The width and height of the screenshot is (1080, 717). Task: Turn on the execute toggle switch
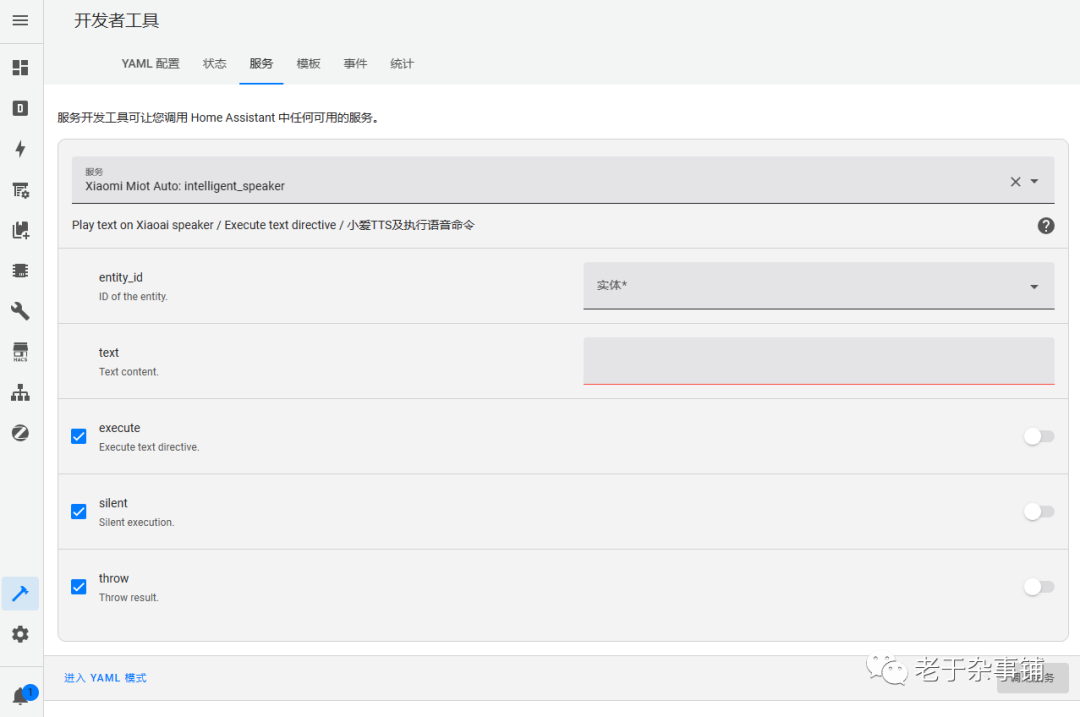[x=1039, y=436]
